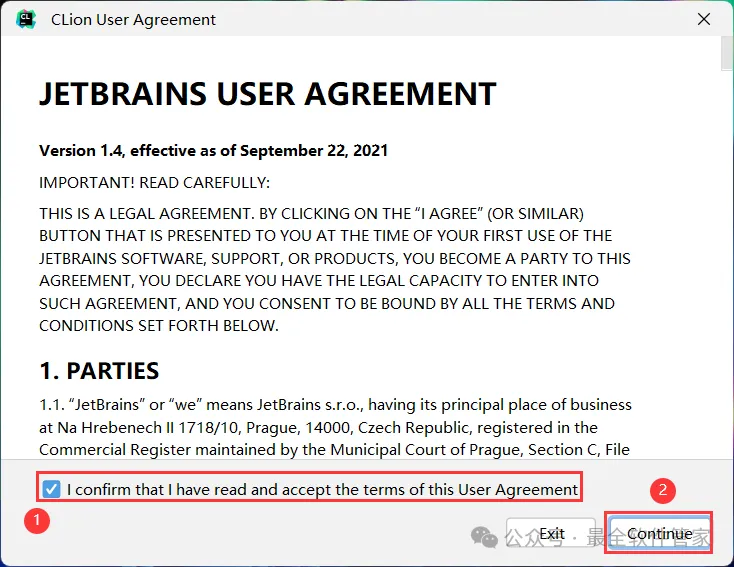Close the CLion User Agreement dialog
Image resolution: width=734 pixels, height=567 pixels.
(x=704, y=19)
